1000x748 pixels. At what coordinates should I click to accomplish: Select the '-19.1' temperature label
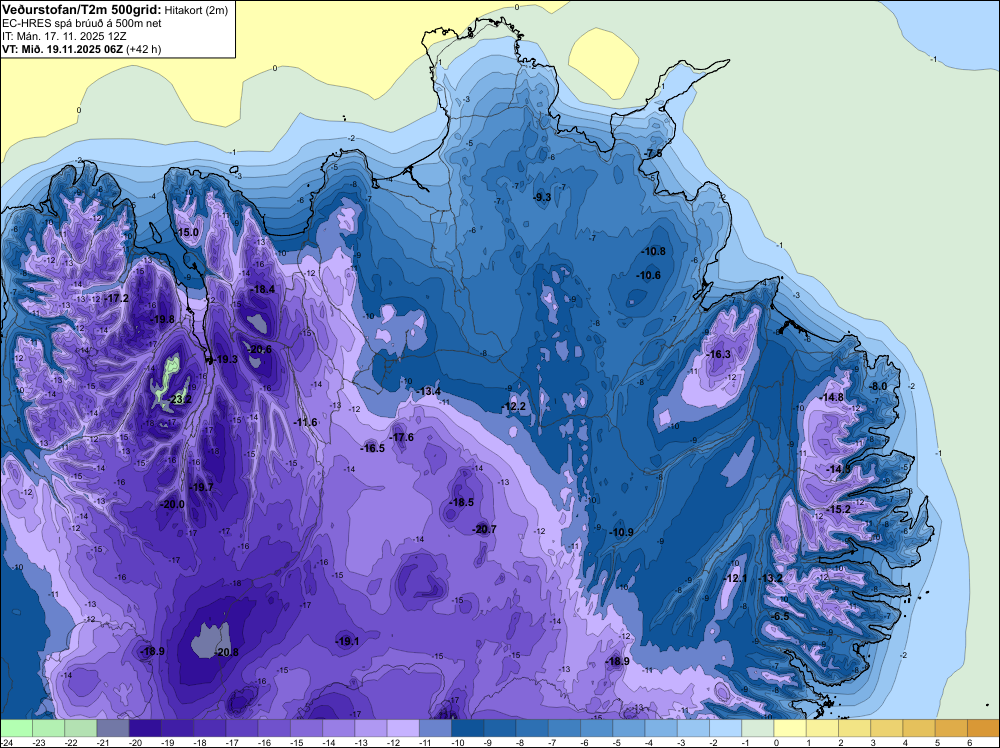coord(348,642)
